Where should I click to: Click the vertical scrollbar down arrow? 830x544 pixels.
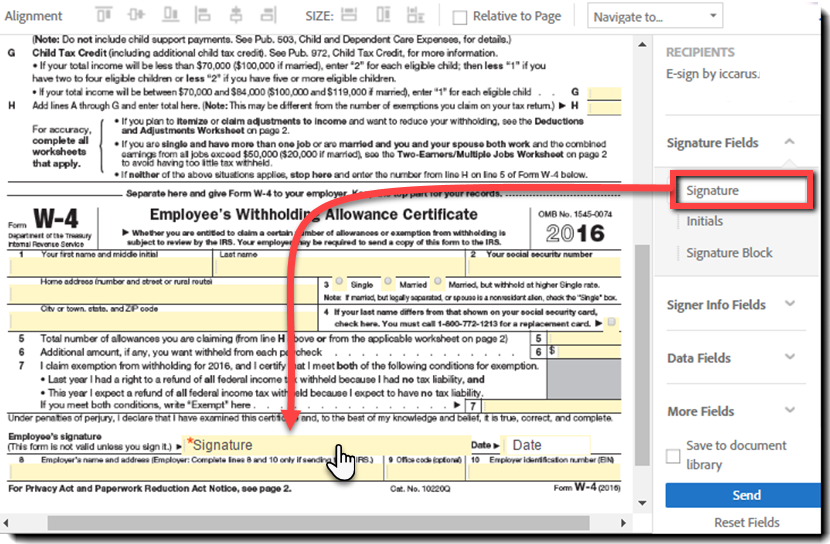(x=642, y=503)
